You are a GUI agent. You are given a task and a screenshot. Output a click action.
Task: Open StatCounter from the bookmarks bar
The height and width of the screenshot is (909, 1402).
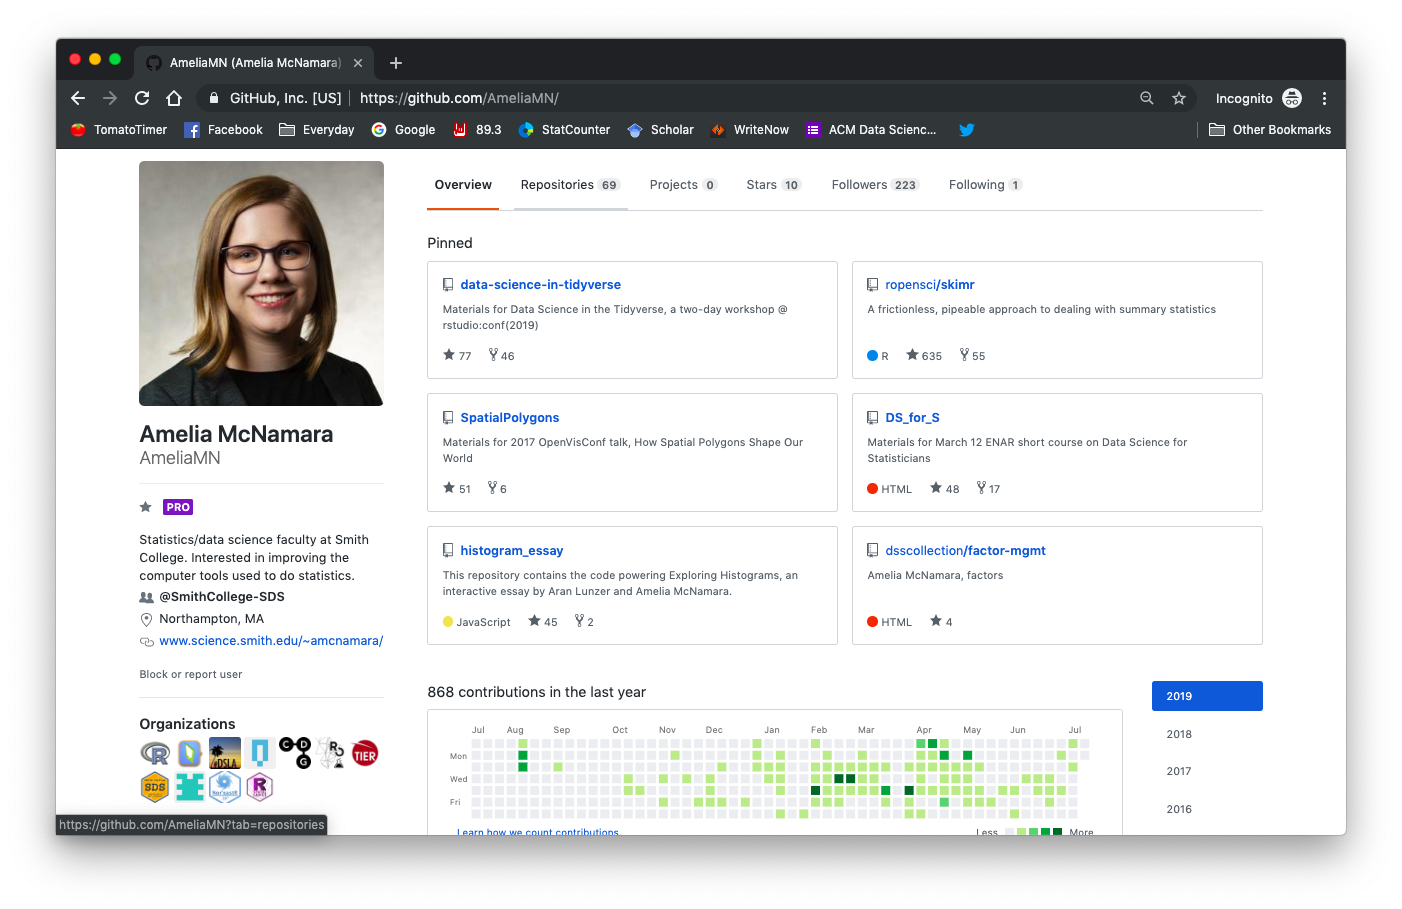(563, 129)
